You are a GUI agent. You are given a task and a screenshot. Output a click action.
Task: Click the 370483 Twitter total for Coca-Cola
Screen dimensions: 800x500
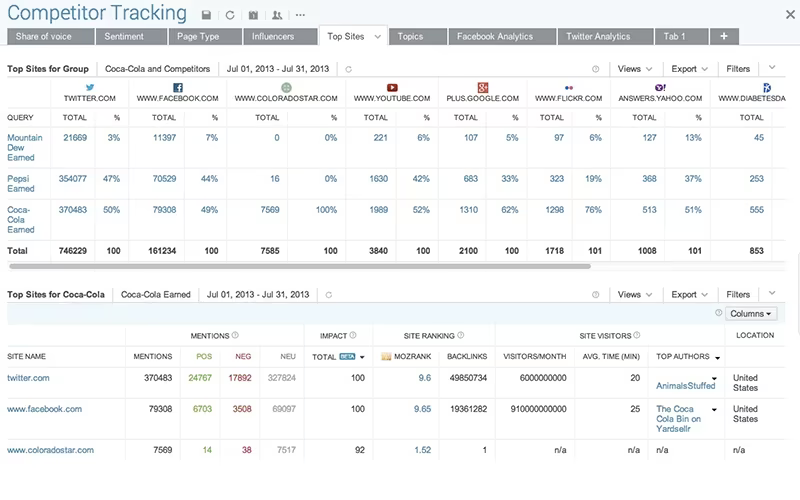point(72,210)
